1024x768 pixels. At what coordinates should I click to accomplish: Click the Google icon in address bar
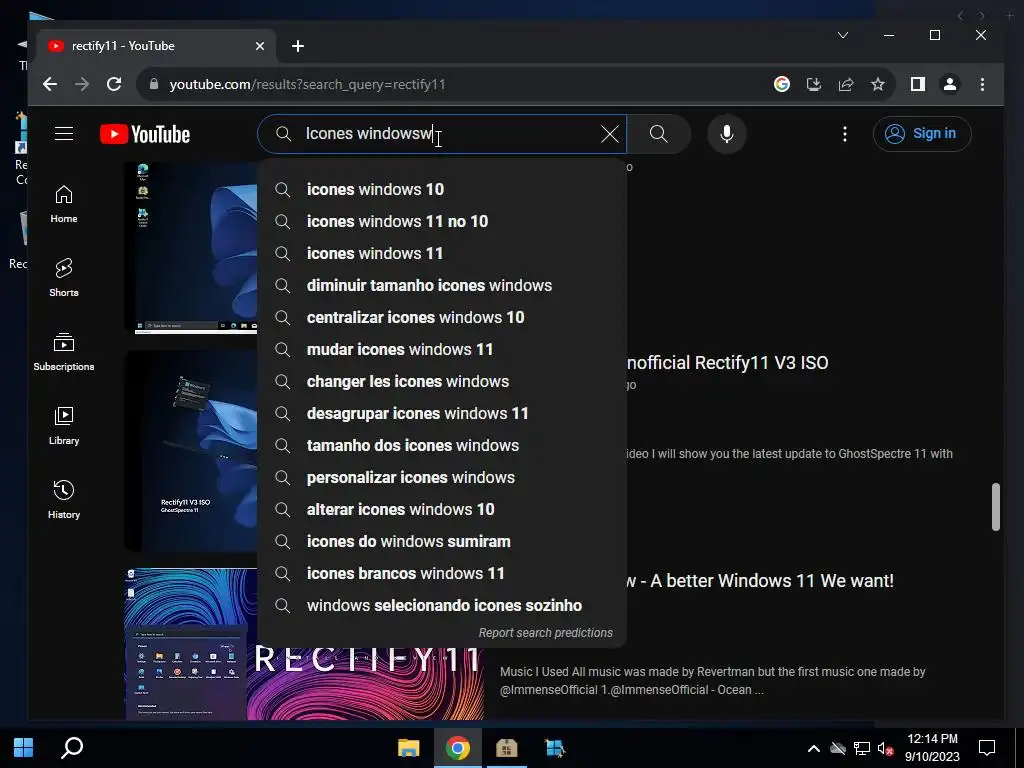pyautogui.click(x=782, y=84)
